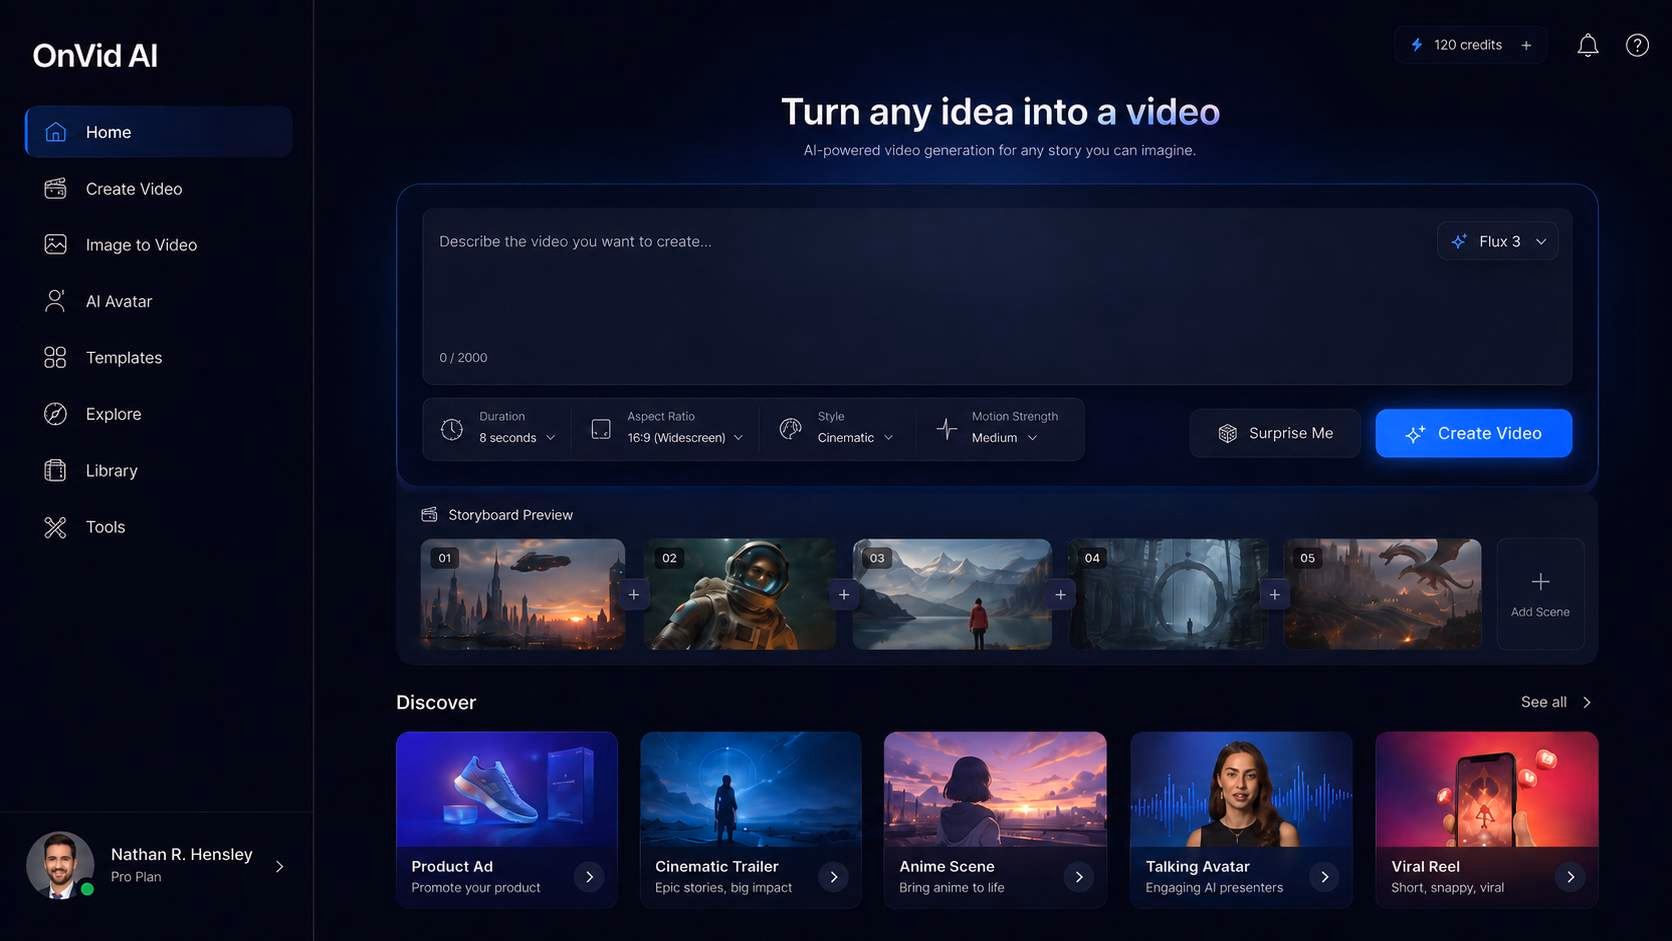Open the notifications bell
The image size is (1672, 941).
click(x=1588, y=45)
